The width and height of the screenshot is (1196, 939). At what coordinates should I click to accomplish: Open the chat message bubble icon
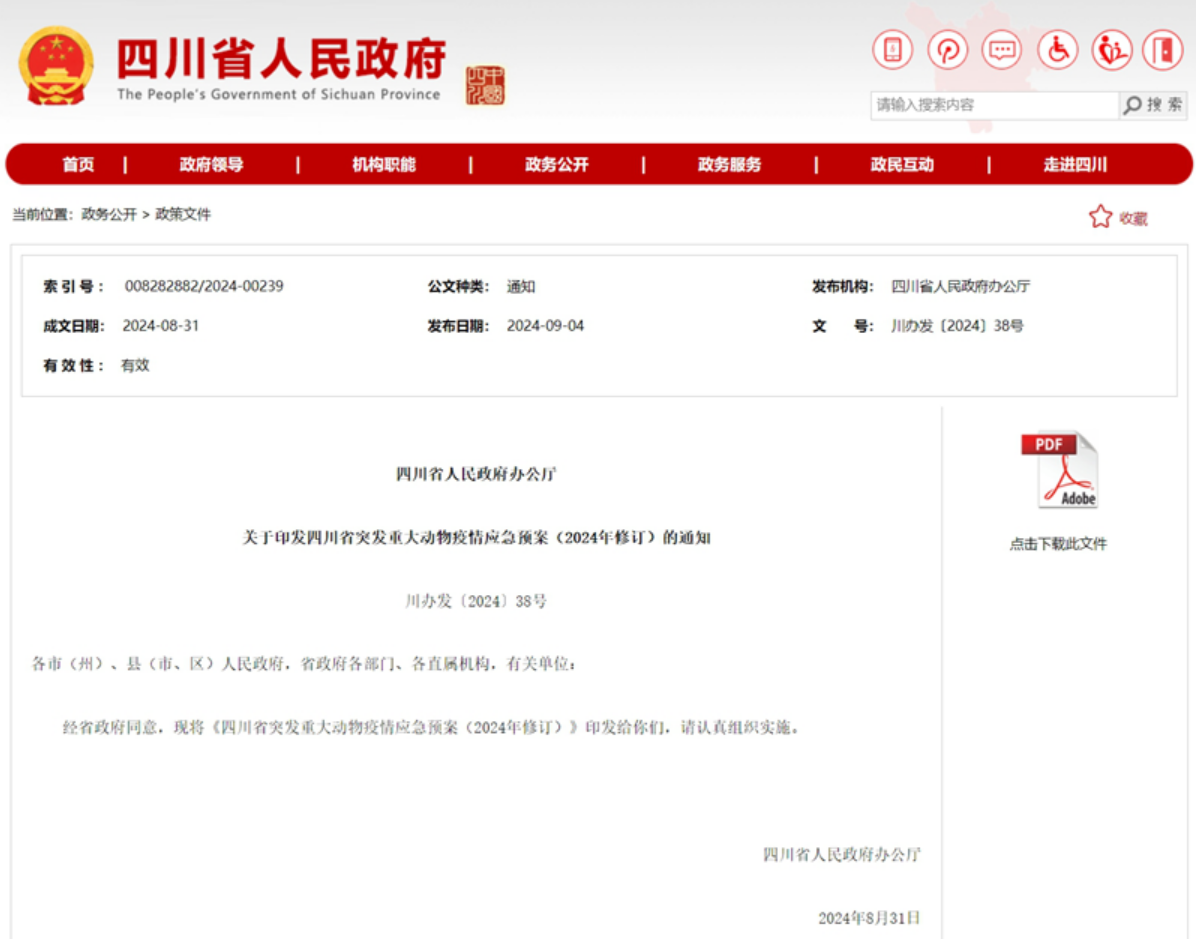(x=1002, y=49)
